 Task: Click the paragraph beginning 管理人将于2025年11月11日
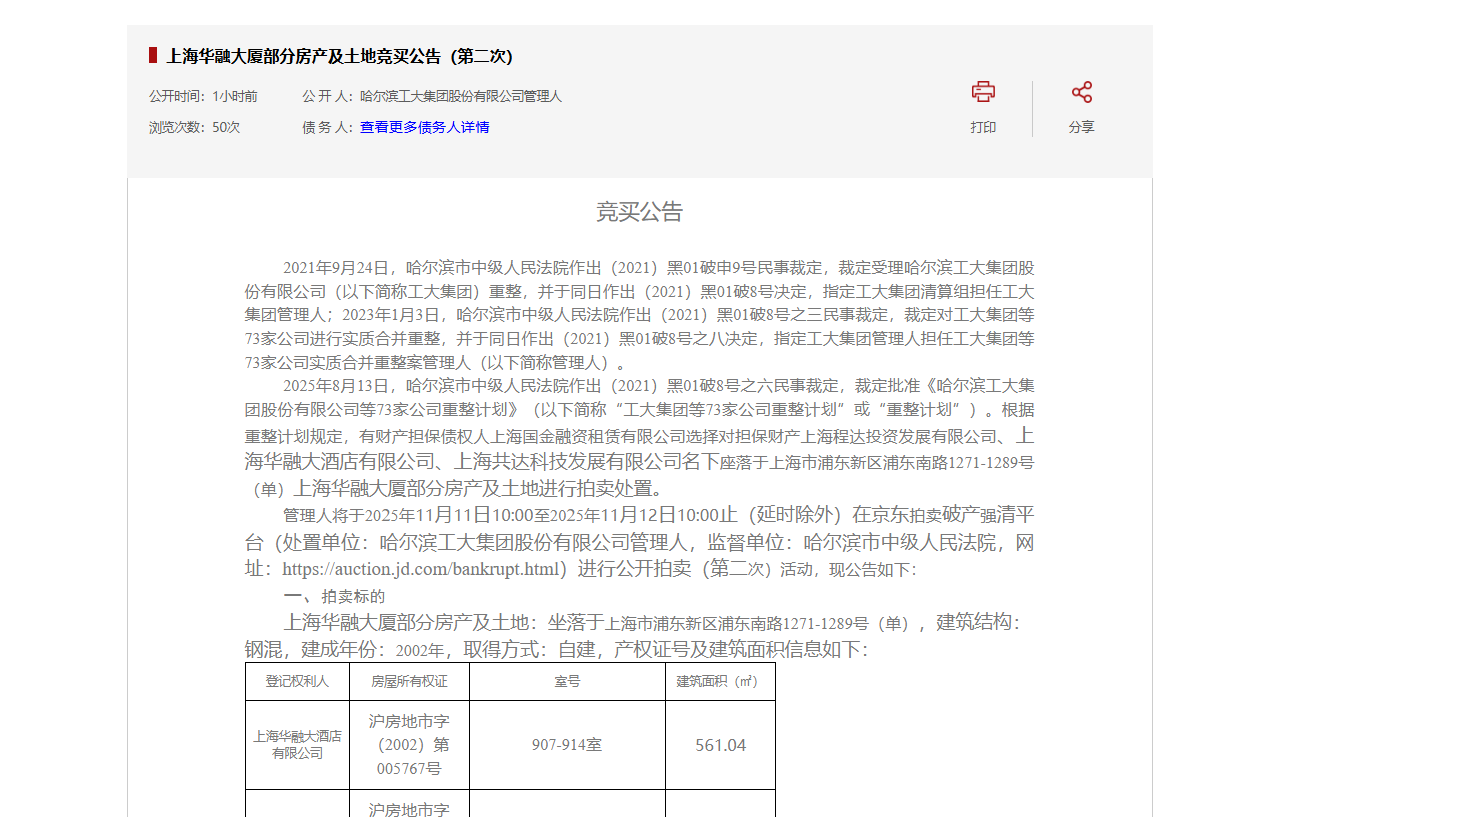pyautogui.click(x=640, y=542)
